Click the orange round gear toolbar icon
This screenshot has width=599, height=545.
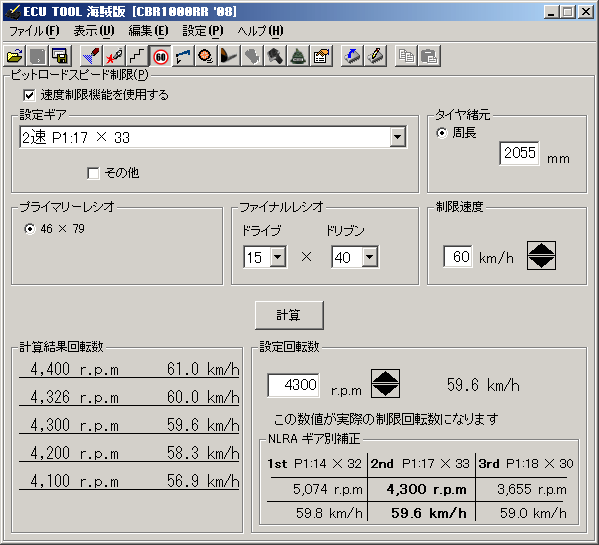click(206, 56)
